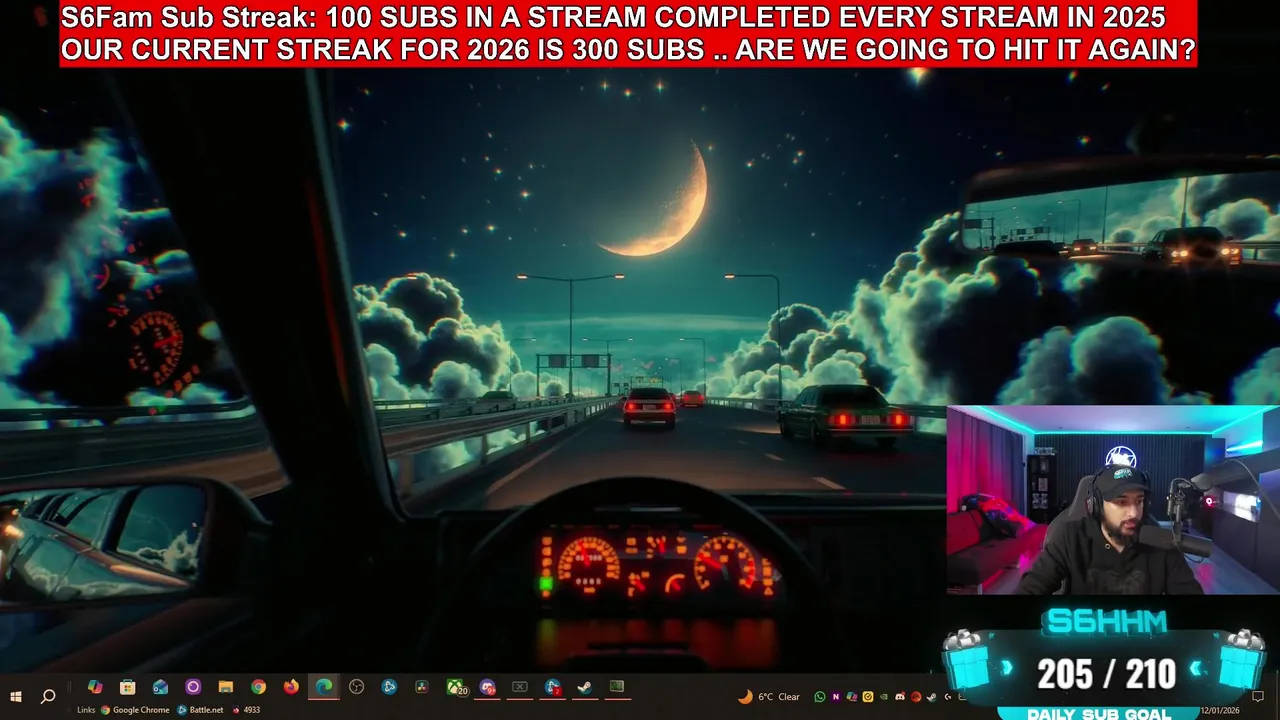Open Discord system tray icon
The width and height of the screenshot is (1280, 720).
tap(900, 697)
